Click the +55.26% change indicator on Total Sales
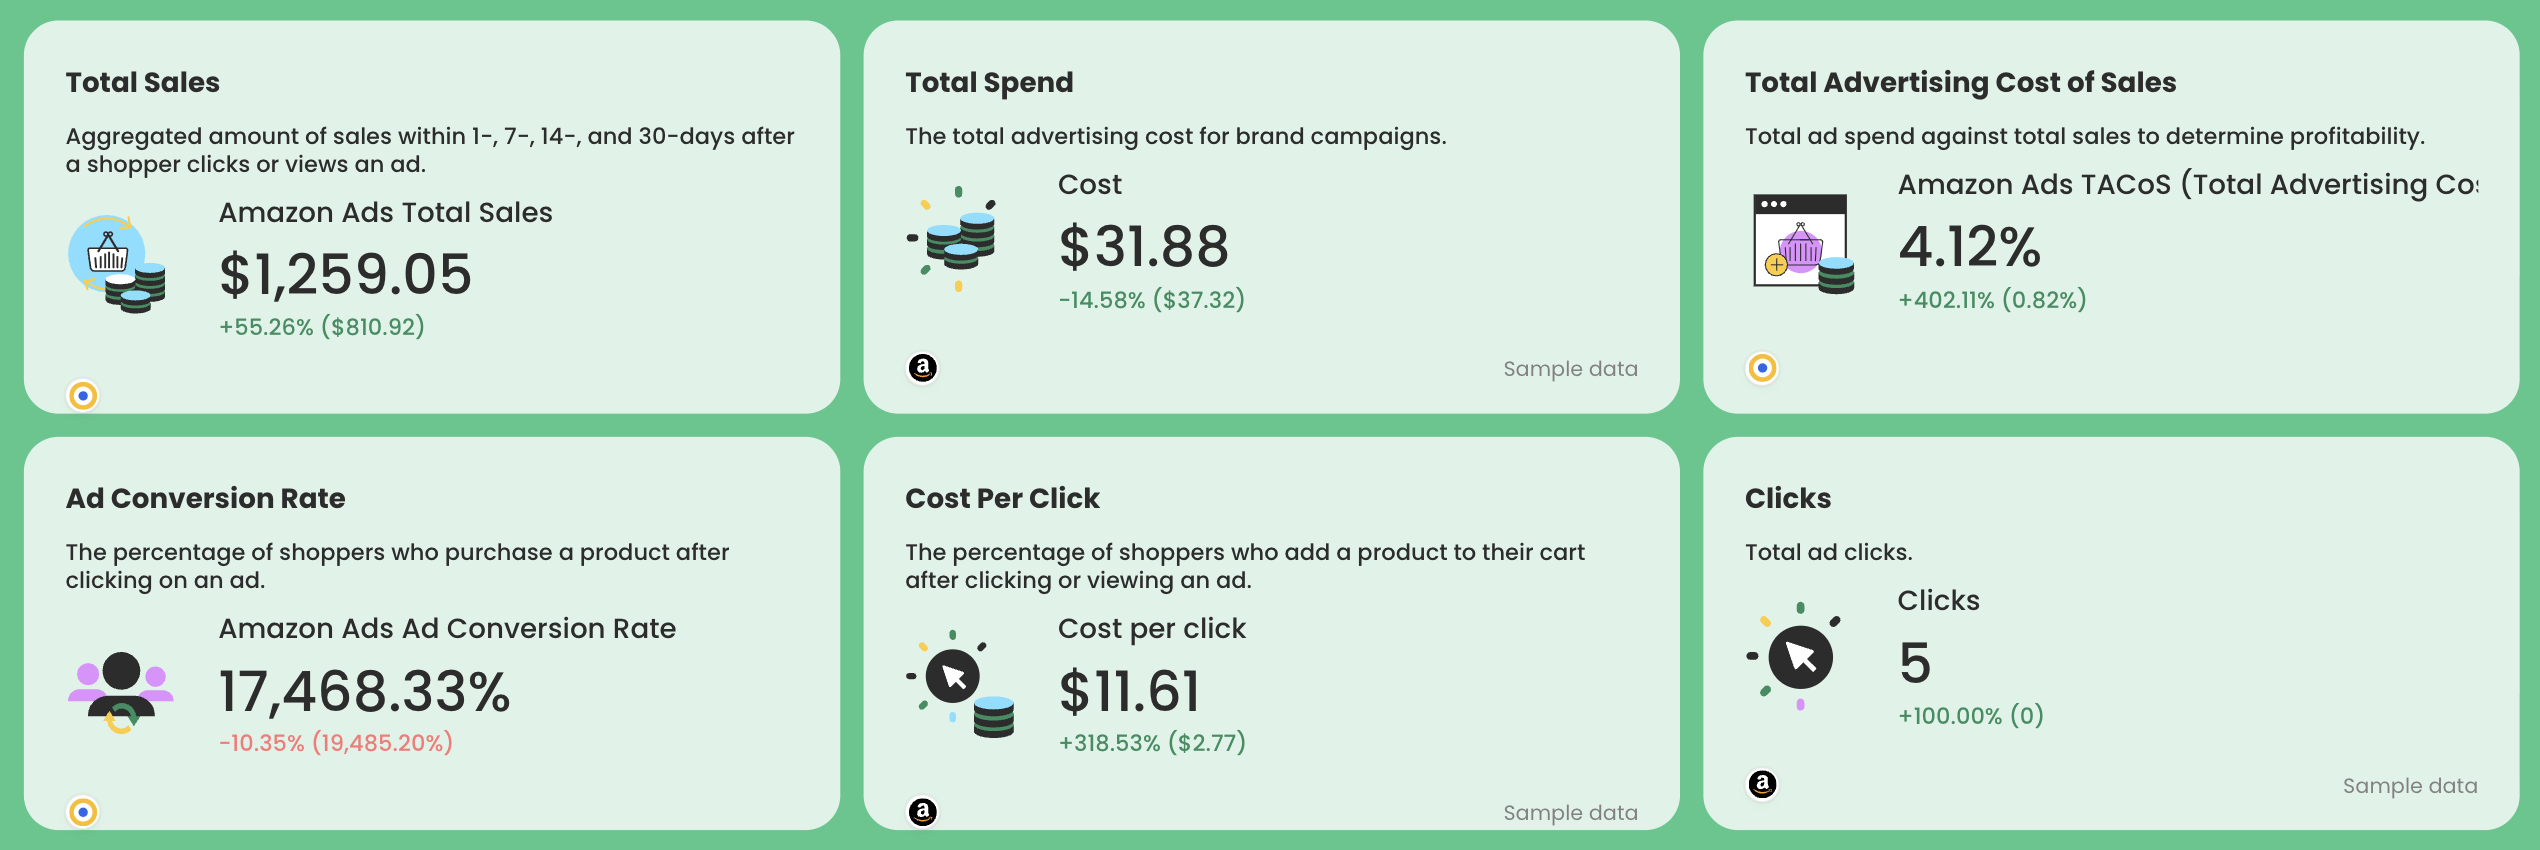 [x=322, y=326]
